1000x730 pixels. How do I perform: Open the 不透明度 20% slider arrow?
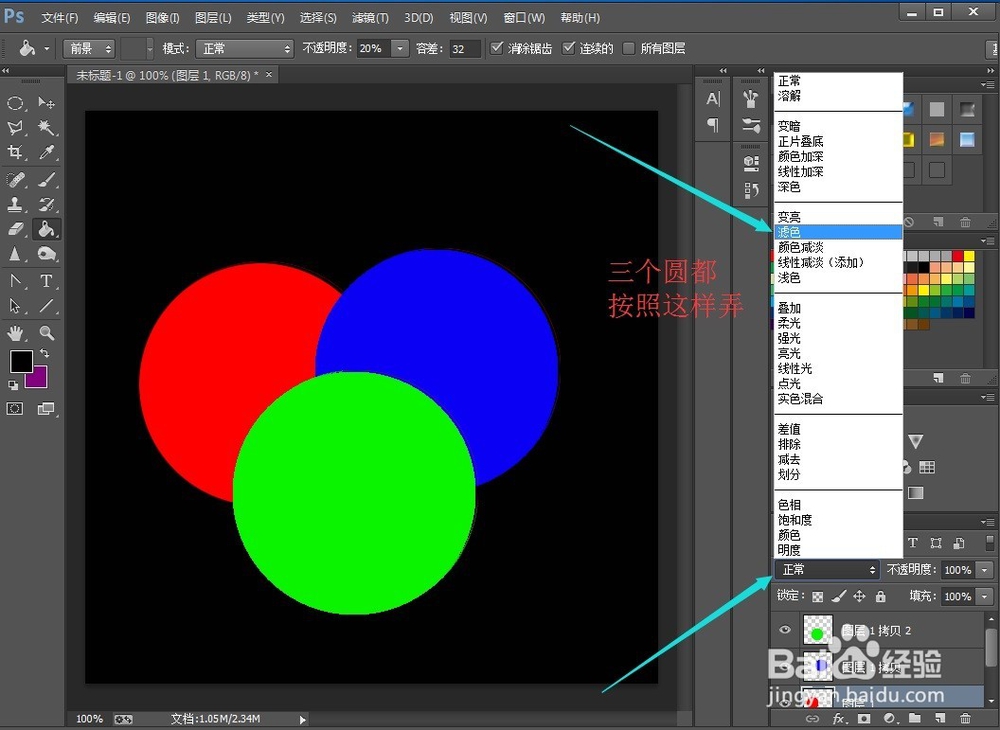(x=400, y=48)
